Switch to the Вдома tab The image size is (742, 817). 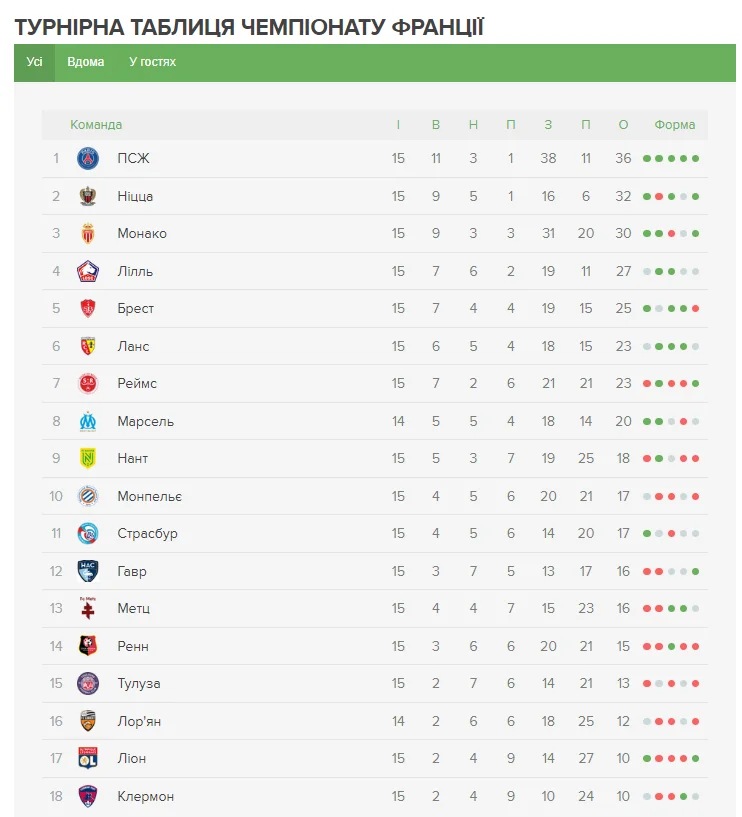pos(86,62)
